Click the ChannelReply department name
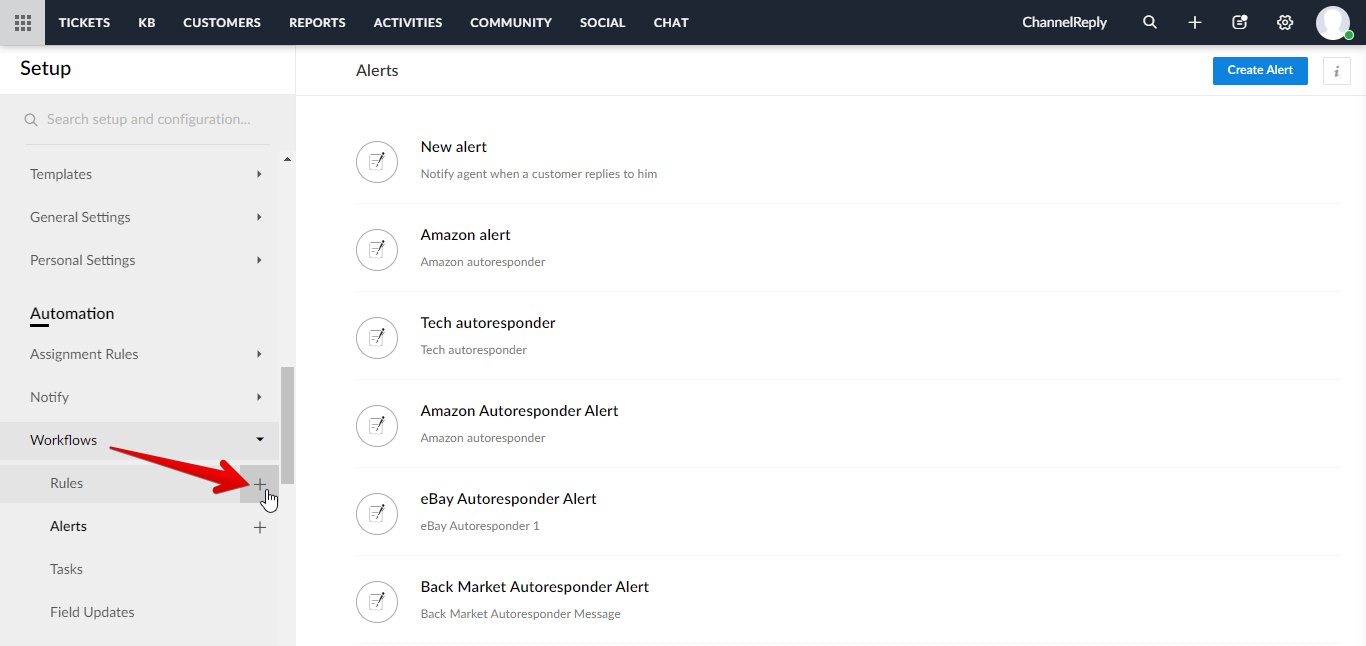Screen dimensions: 1366x646 pyautogui.click(x=1064, y=22)
